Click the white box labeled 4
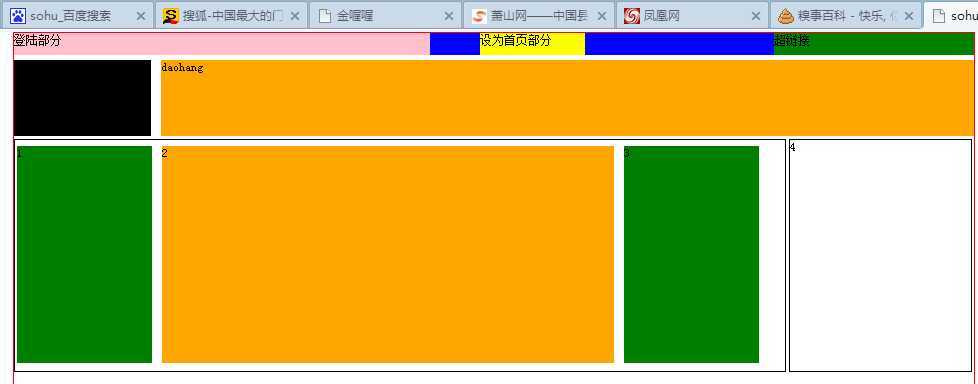The image size is (978, 384). (x=881, y=256)
